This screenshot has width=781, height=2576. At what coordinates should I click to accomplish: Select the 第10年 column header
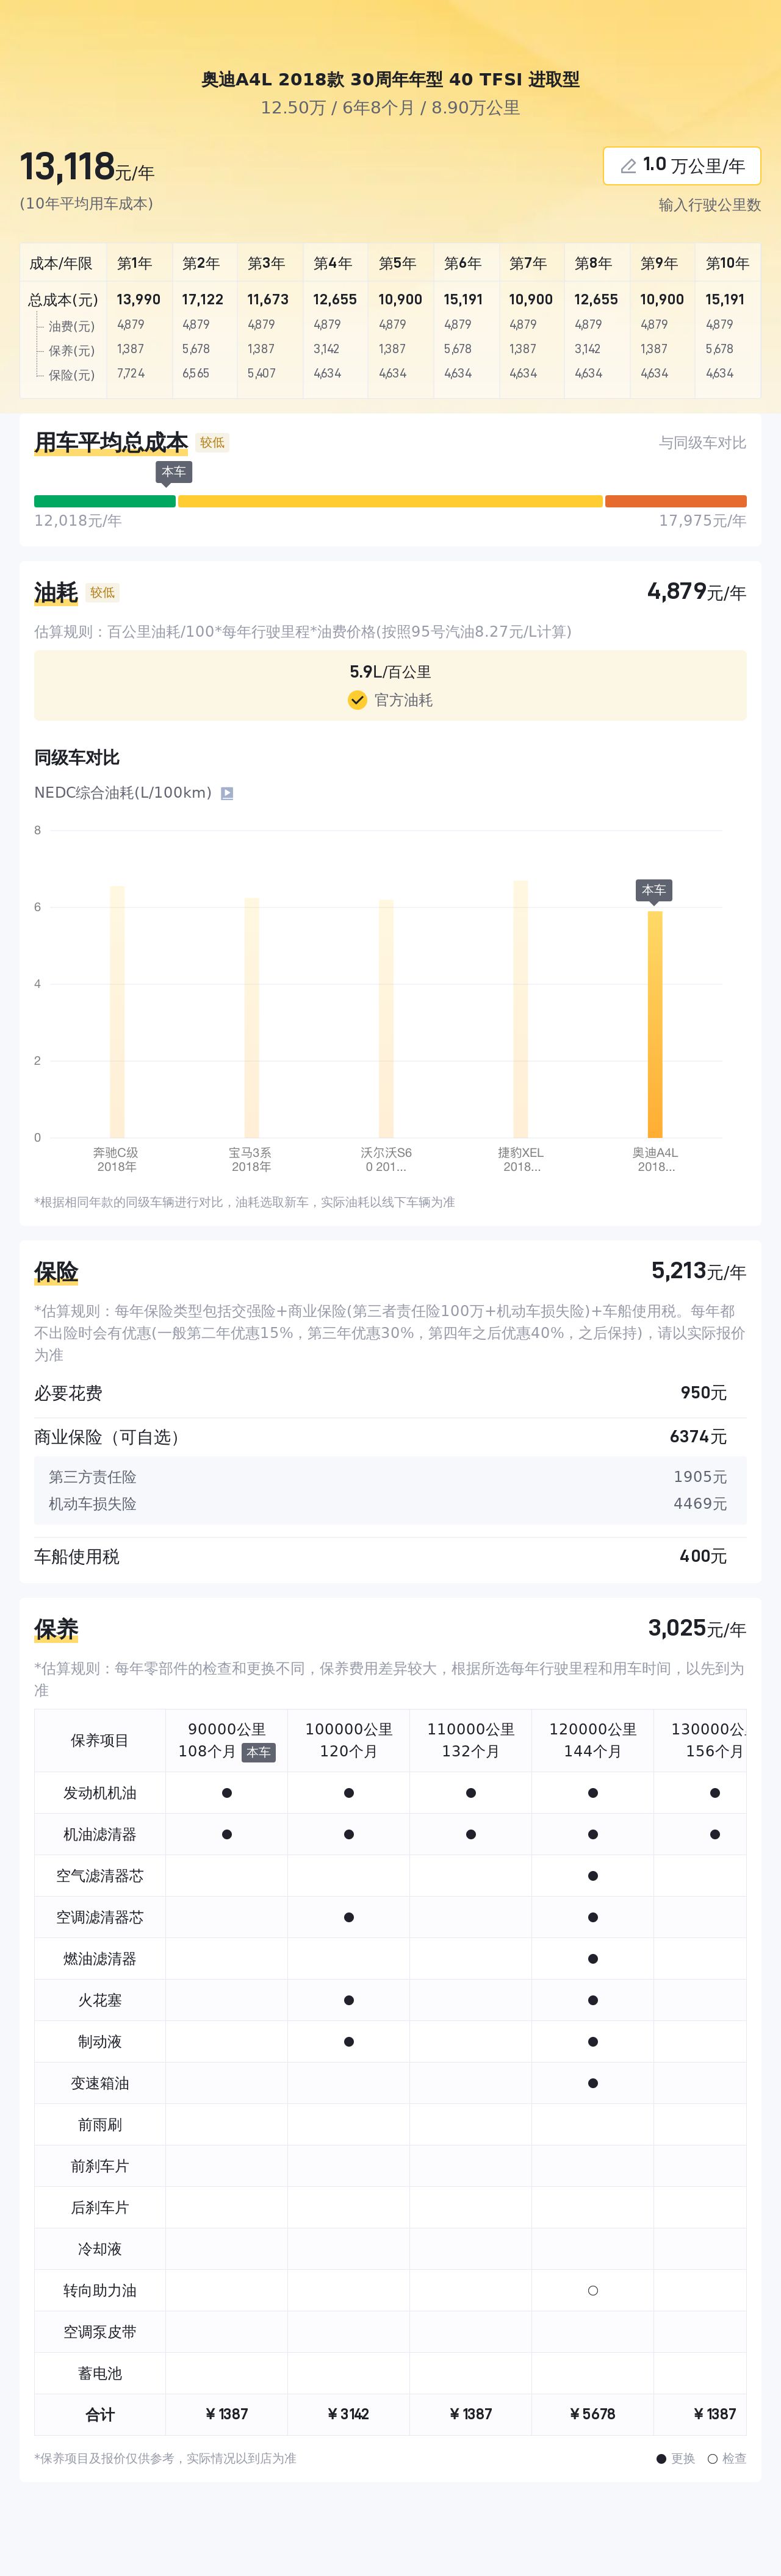(727, 263)
